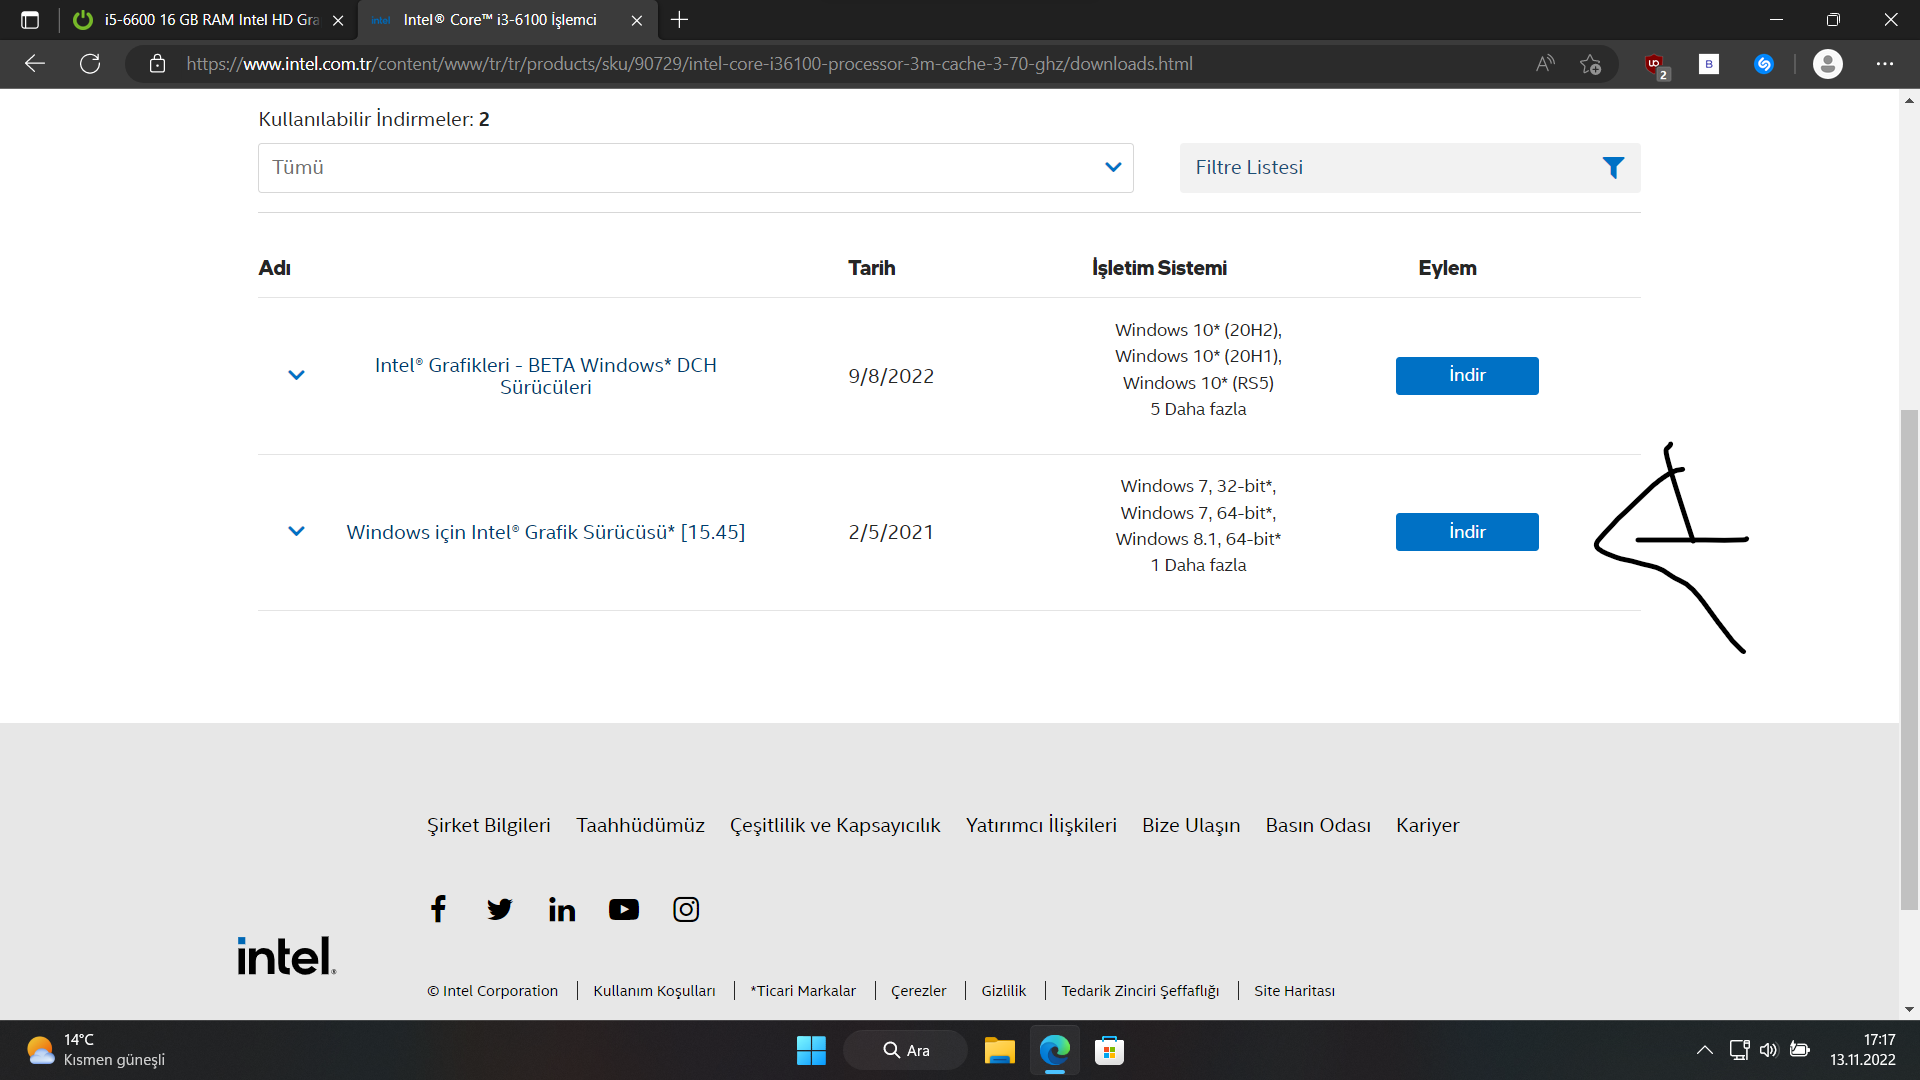Open Intel's Facebook page icon
Viewport: 1920px width, 1080px height.
(x=438, y=909)
